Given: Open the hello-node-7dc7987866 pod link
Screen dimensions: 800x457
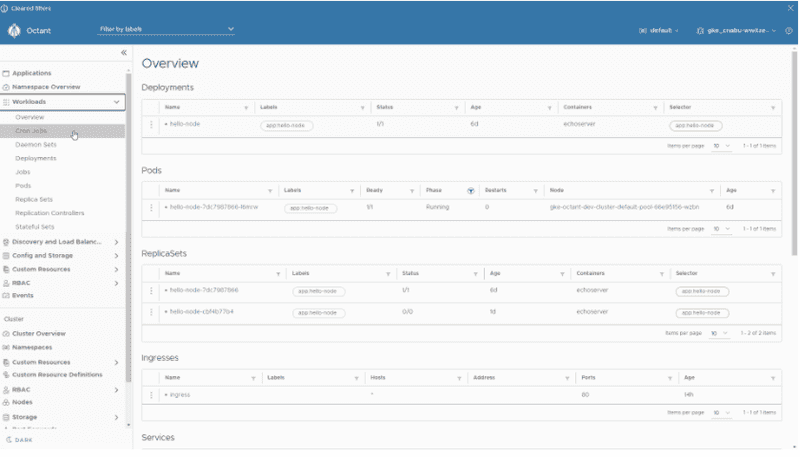Looking at the screenshot, I should pos(214,207).
